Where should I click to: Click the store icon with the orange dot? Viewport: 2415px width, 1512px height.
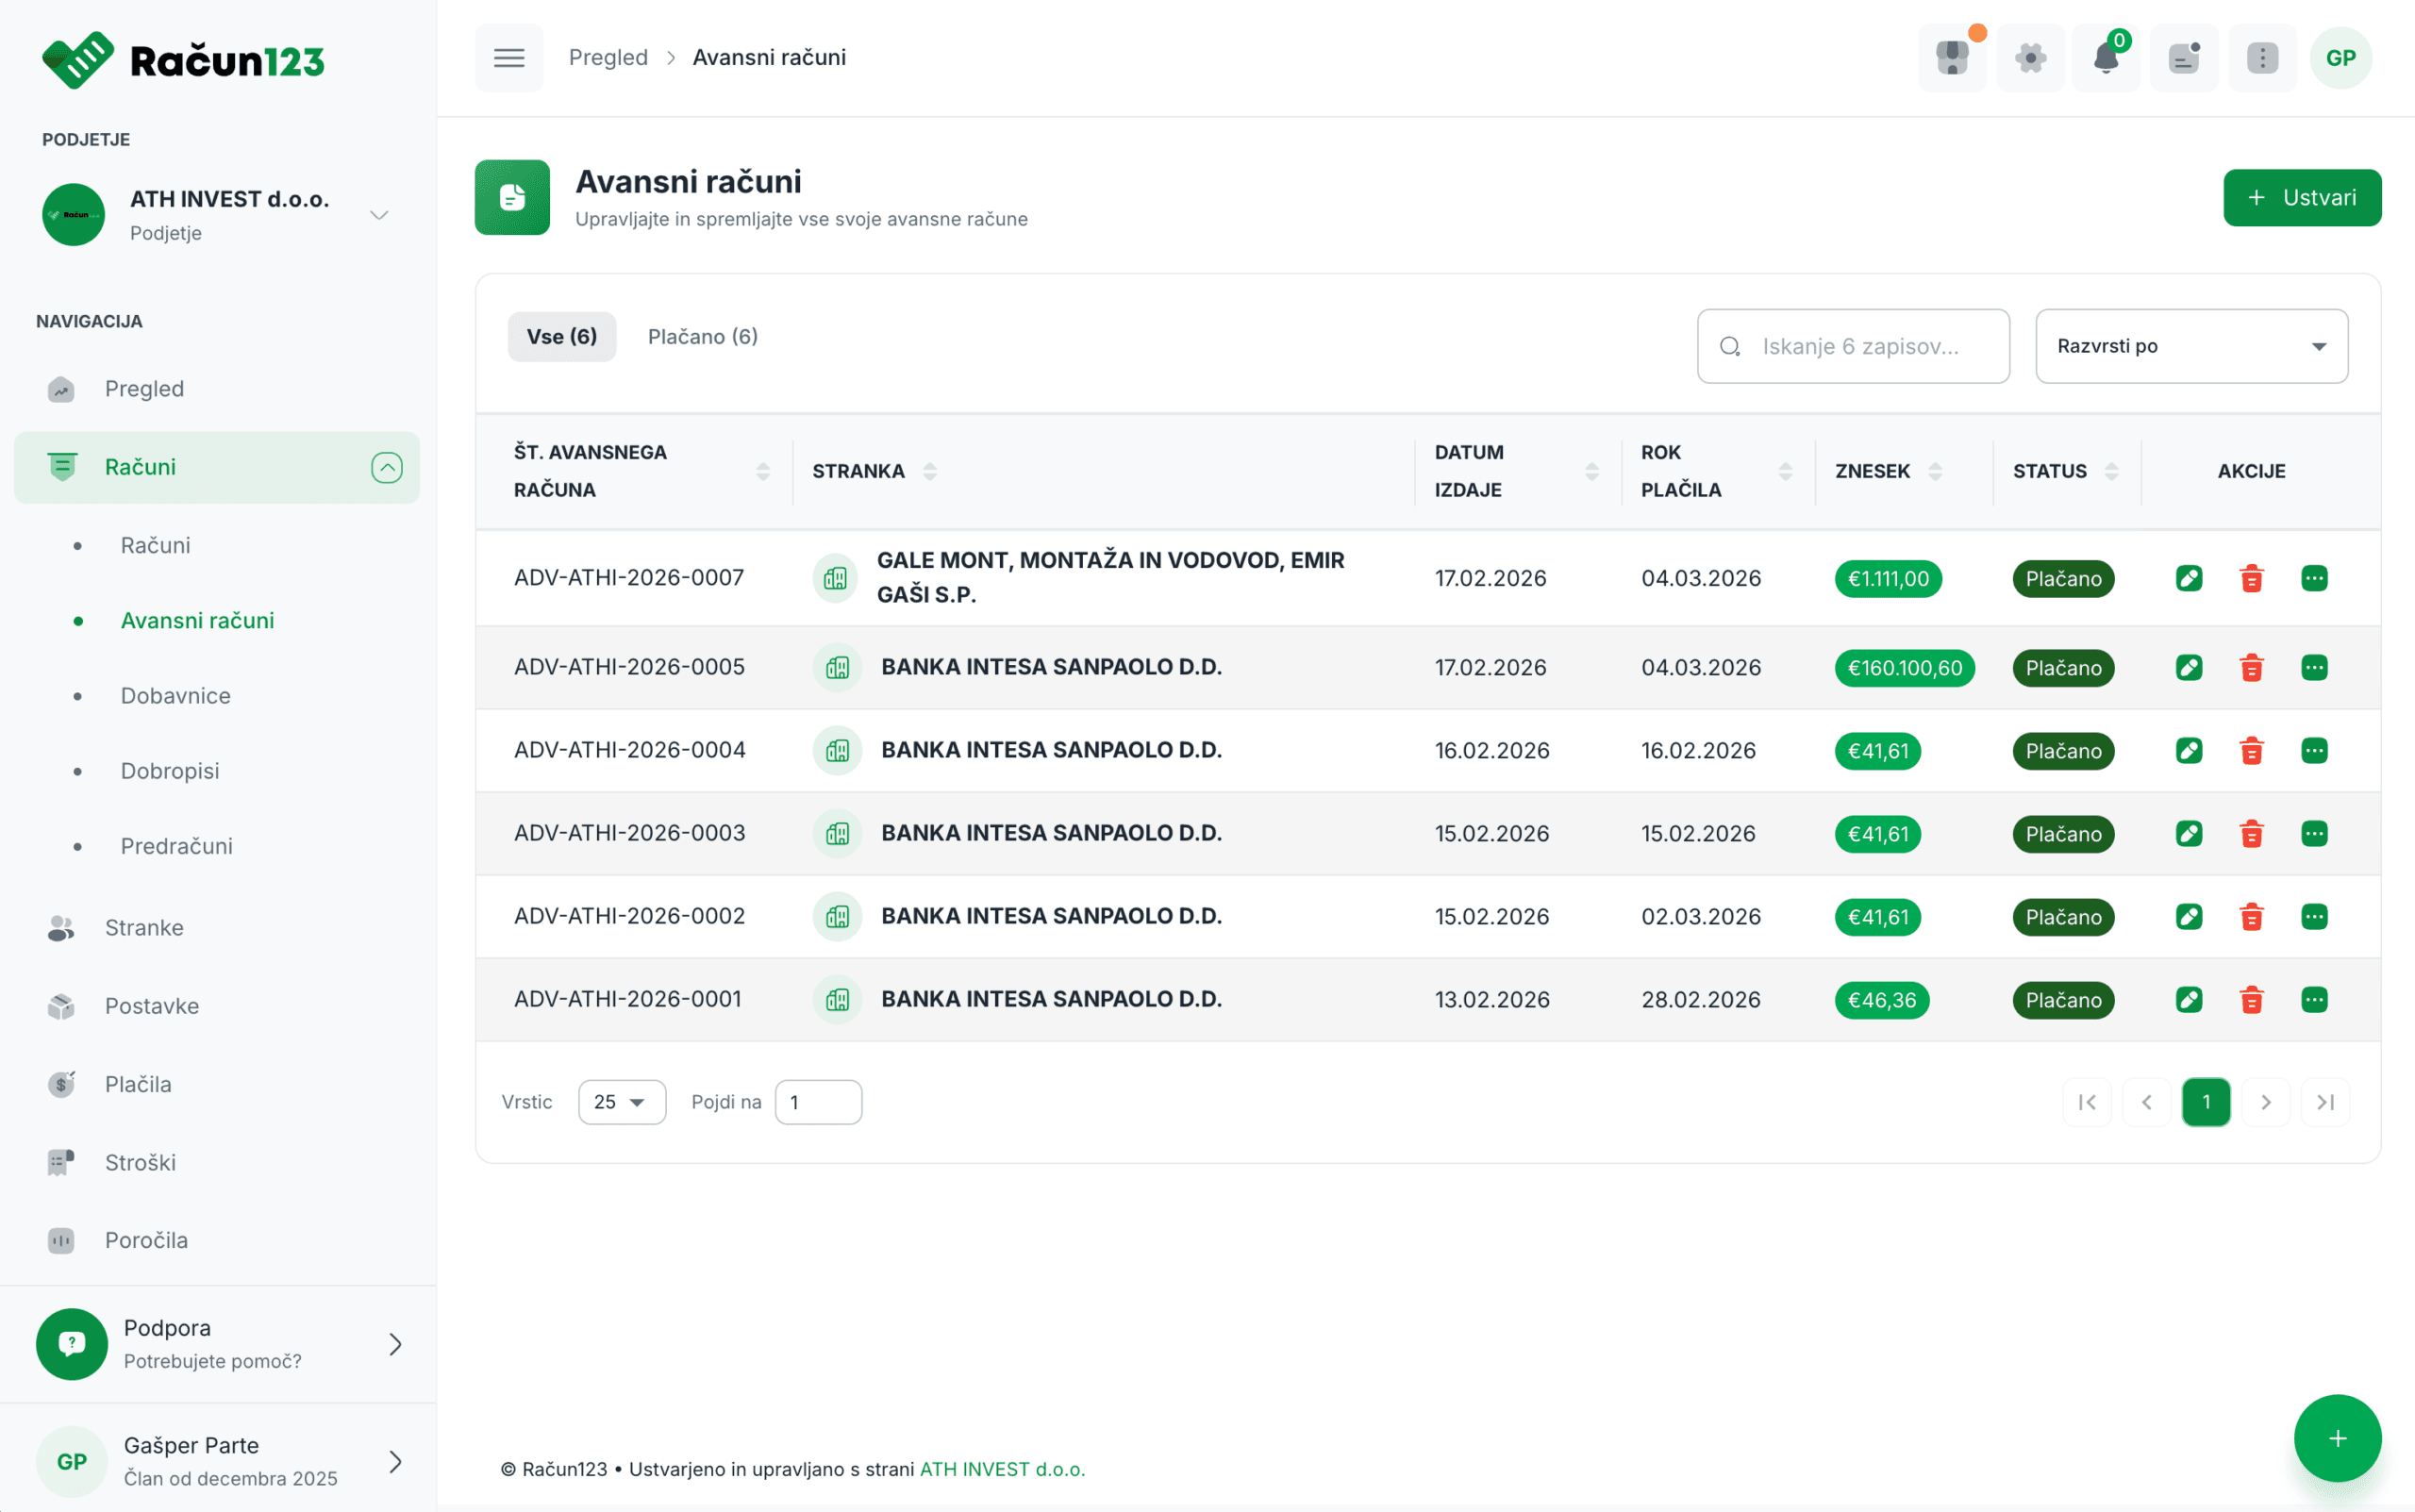[1952, 58]
